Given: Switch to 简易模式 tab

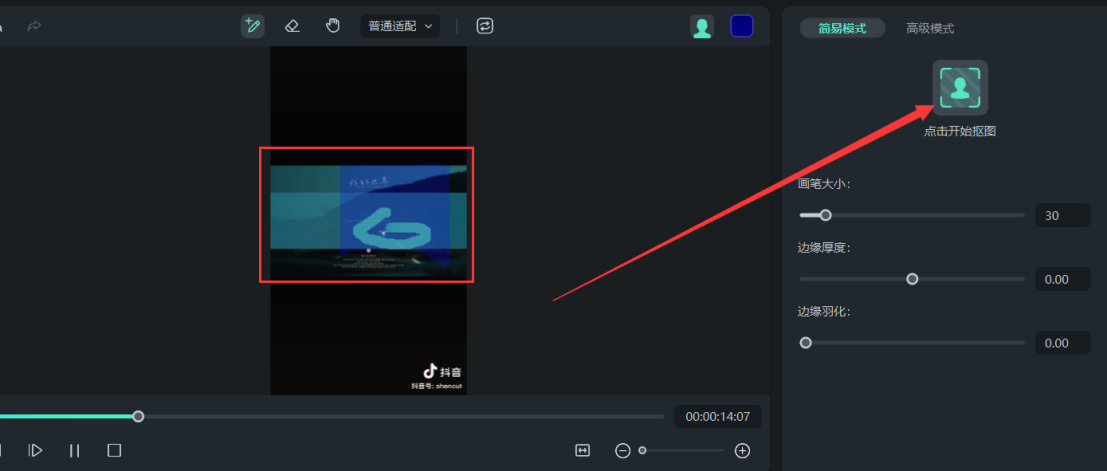Looking at the screenshot, I should (842, 28).
